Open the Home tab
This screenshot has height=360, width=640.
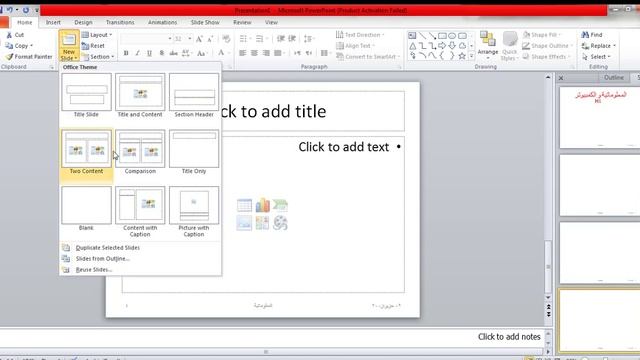point(24,22)
